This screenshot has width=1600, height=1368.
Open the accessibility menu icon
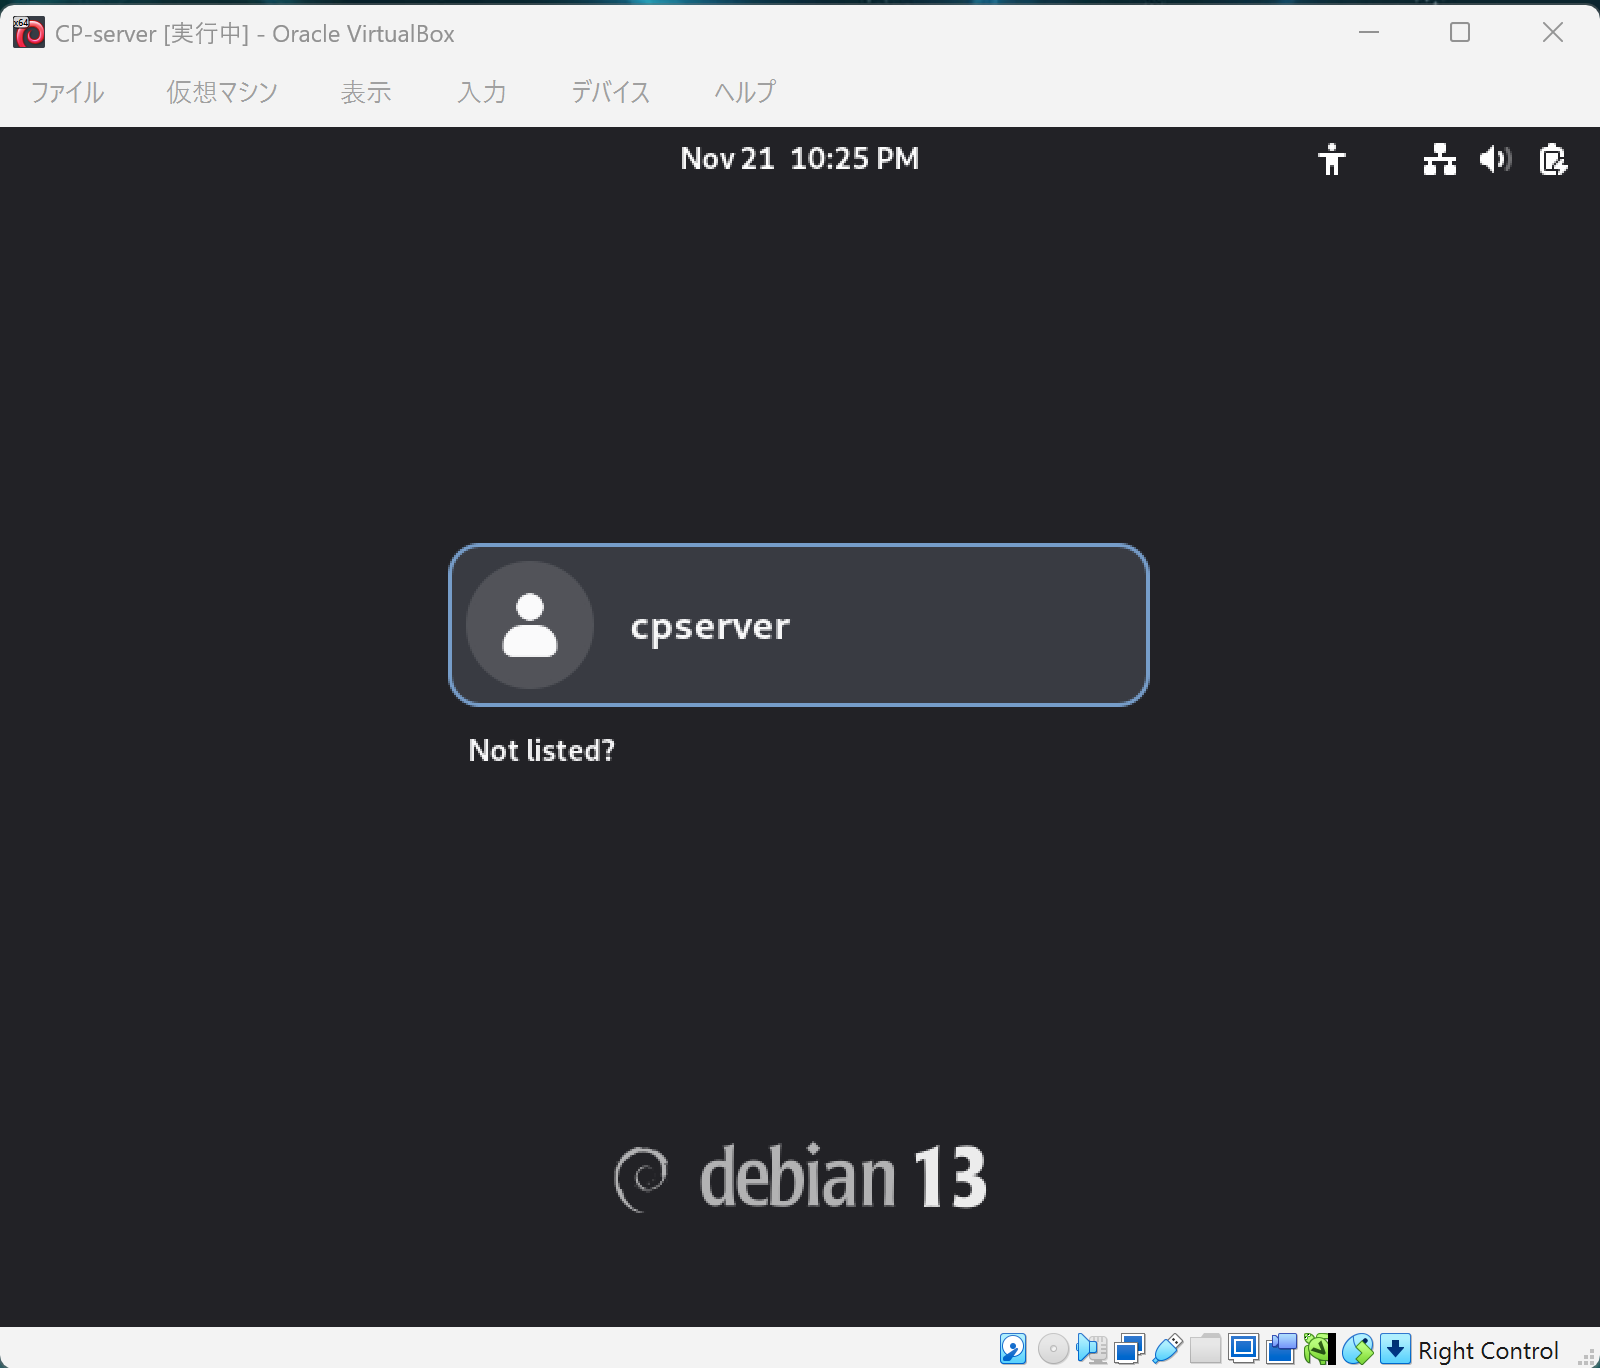1332,159
